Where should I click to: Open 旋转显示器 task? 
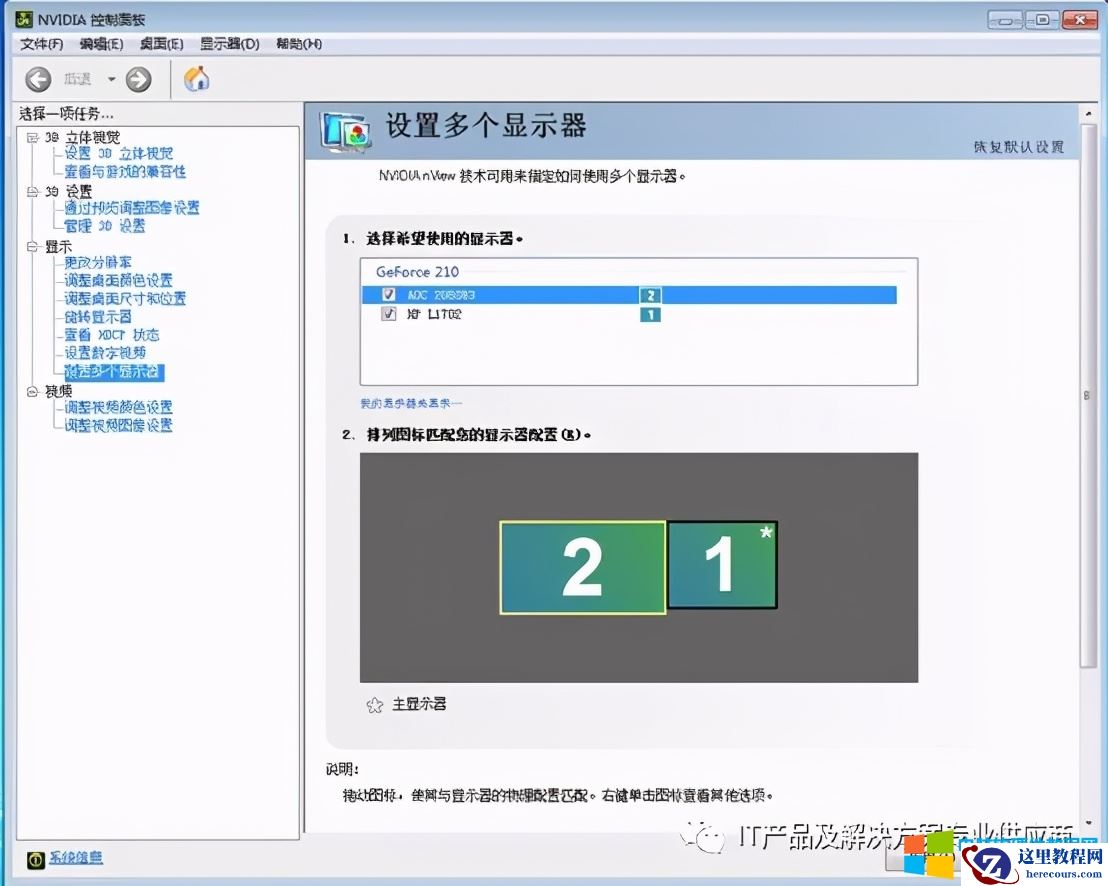coord(98,317)
